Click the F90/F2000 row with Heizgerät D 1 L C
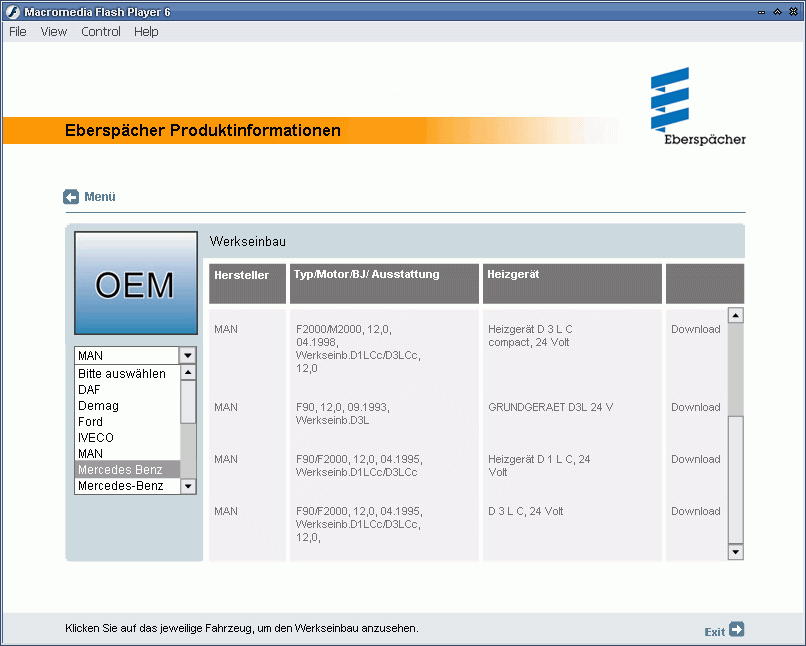Viewport: 806px width, 646px height. pos(359,466)
